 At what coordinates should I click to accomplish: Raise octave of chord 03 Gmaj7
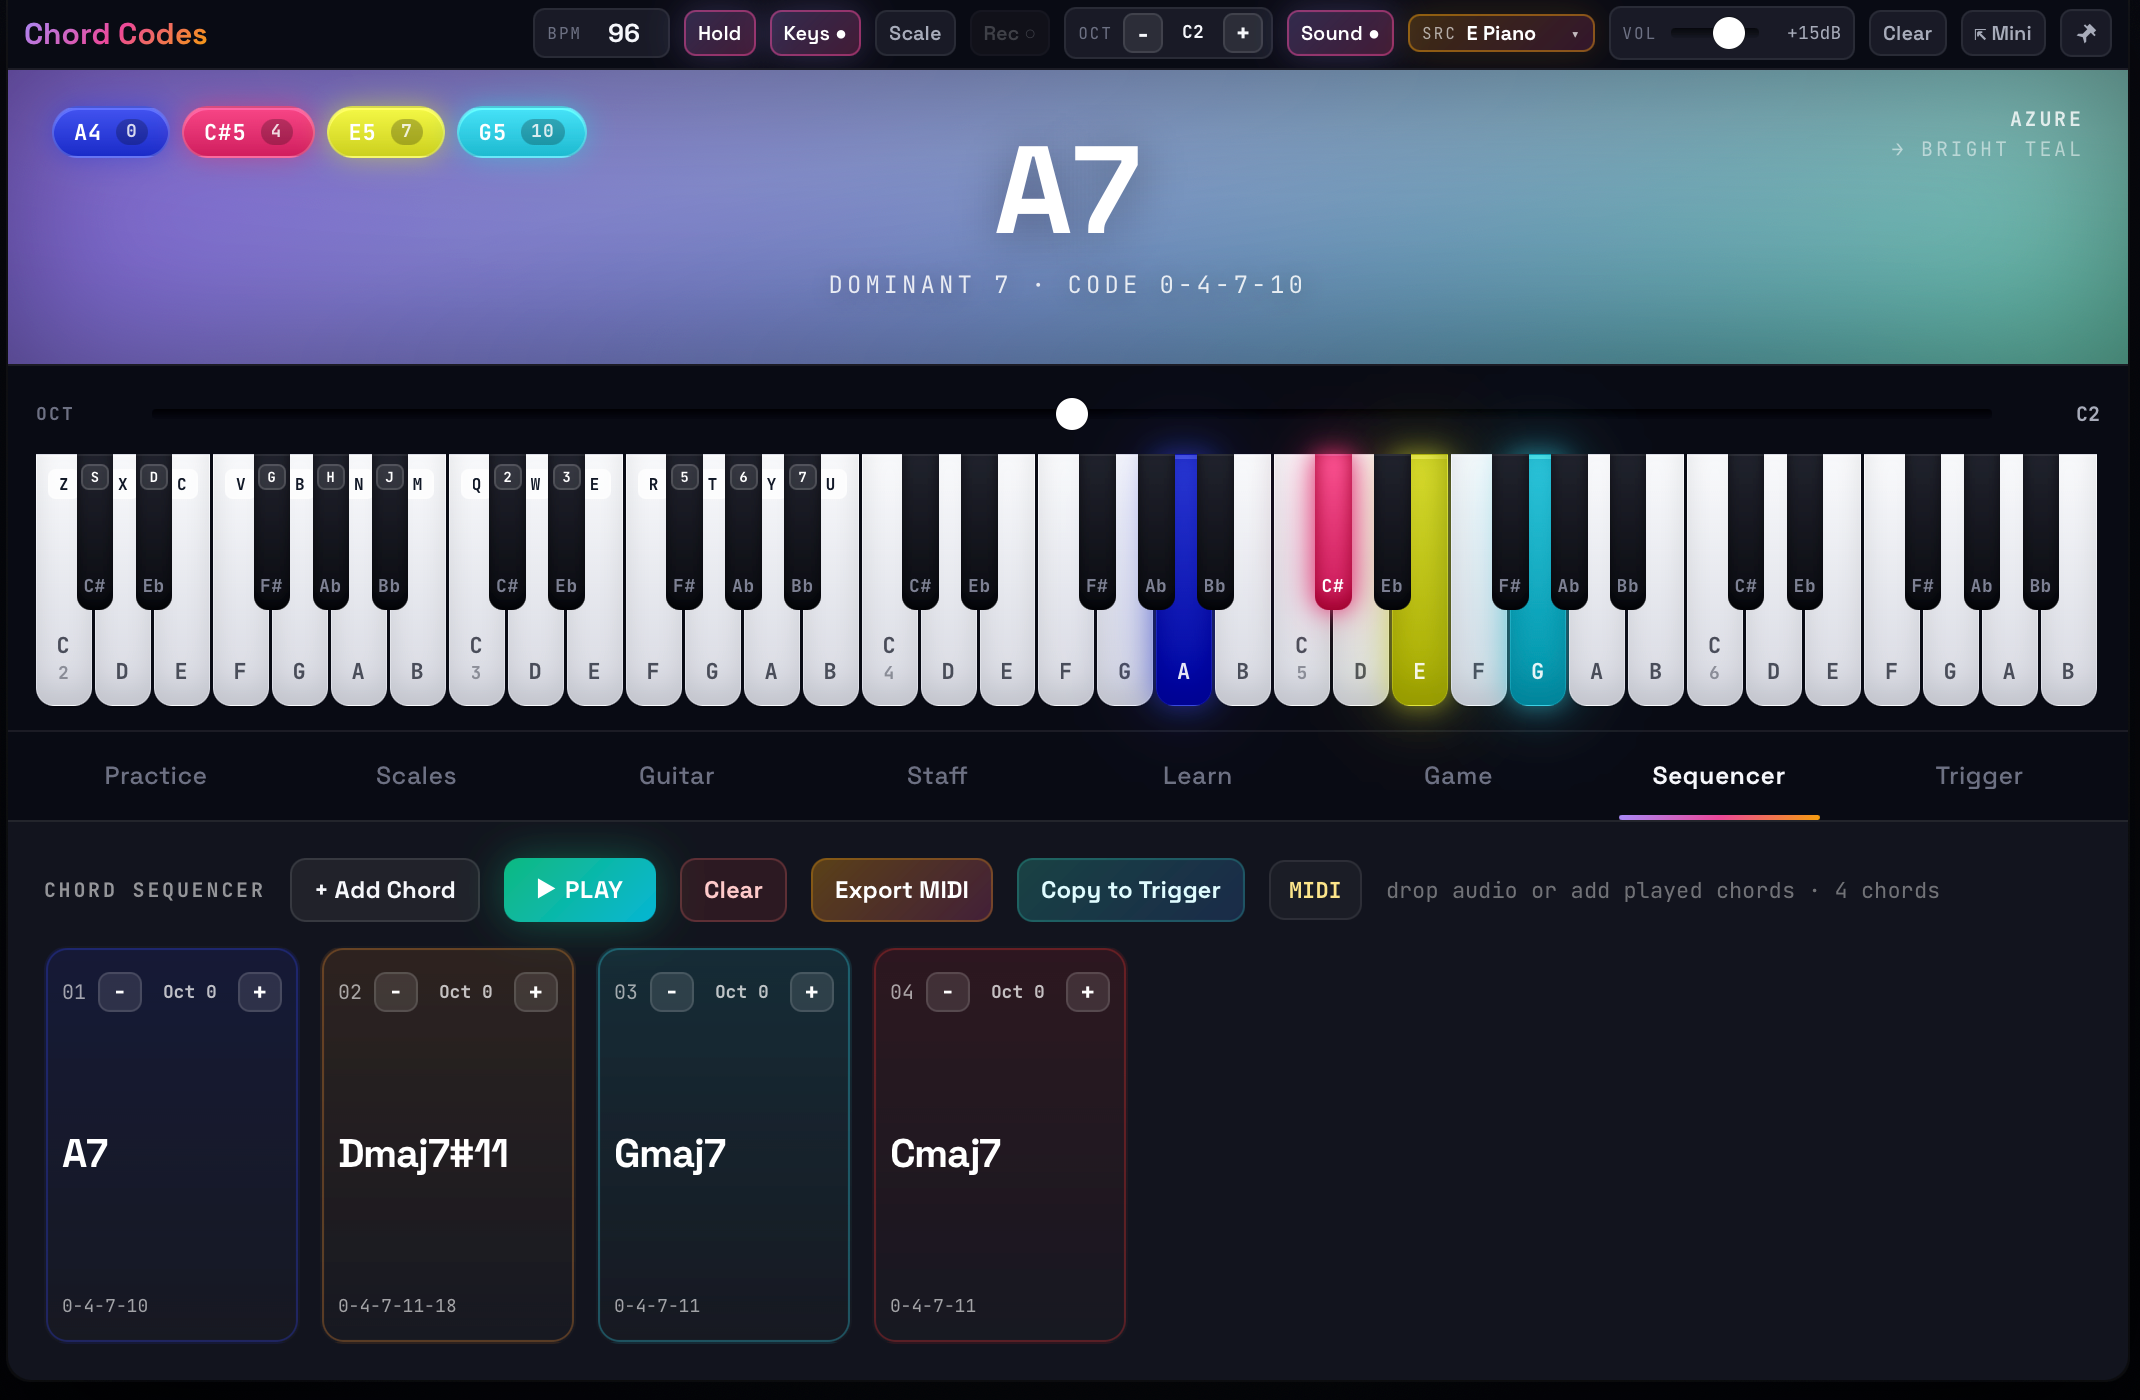point(812,992)
